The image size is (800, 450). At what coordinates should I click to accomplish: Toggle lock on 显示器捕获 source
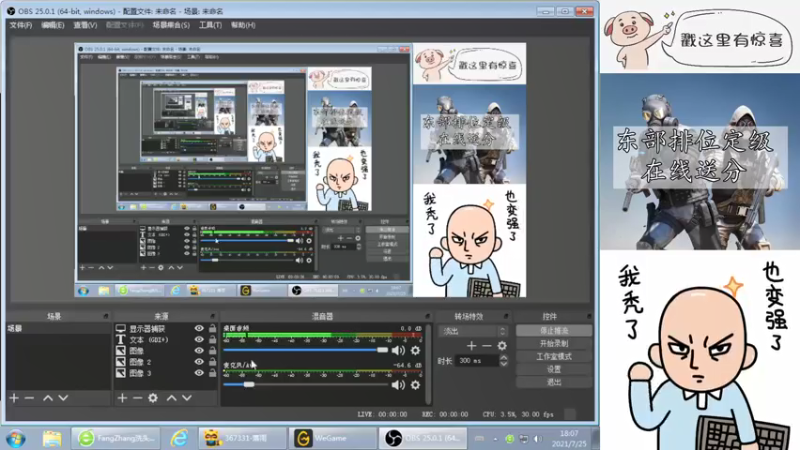(212, 329)
